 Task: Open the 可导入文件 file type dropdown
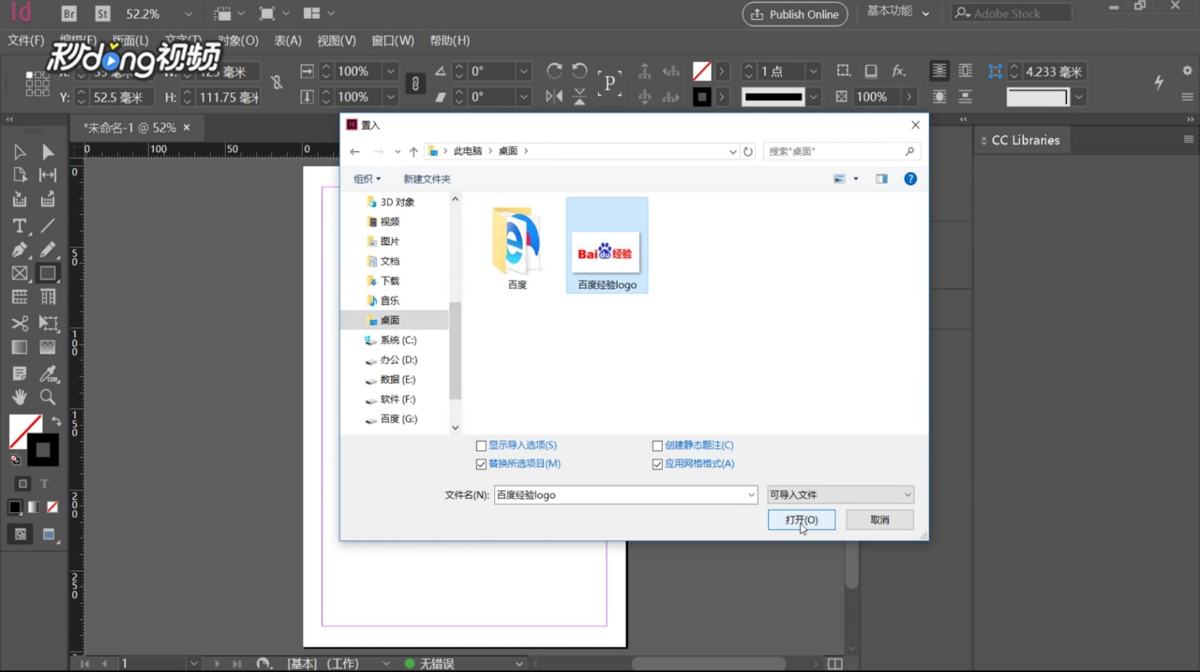pyautogui.click(x=841, y=495)
